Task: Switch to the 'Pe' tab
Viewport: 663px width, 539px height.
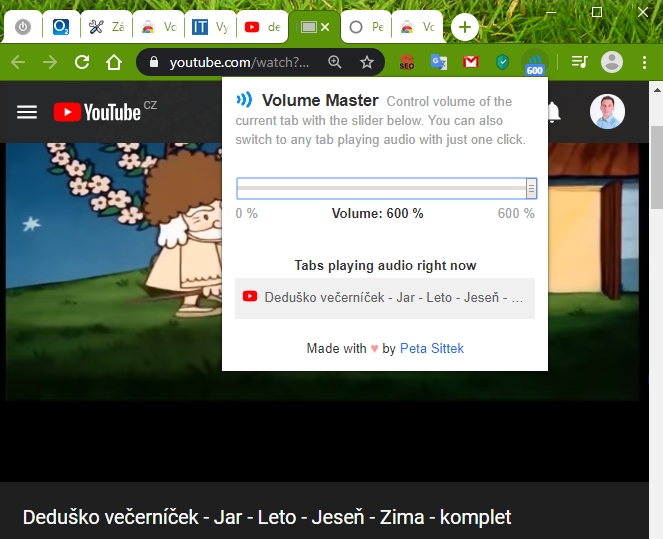Action: tap(366, 27)
